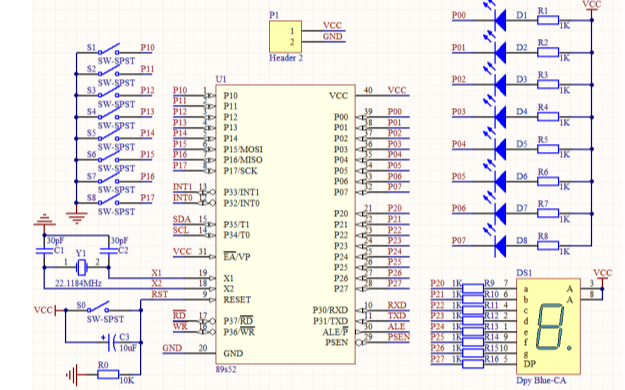Click switch S8 symbol
This screenshot has height=390, width=625.
[108, 200]
